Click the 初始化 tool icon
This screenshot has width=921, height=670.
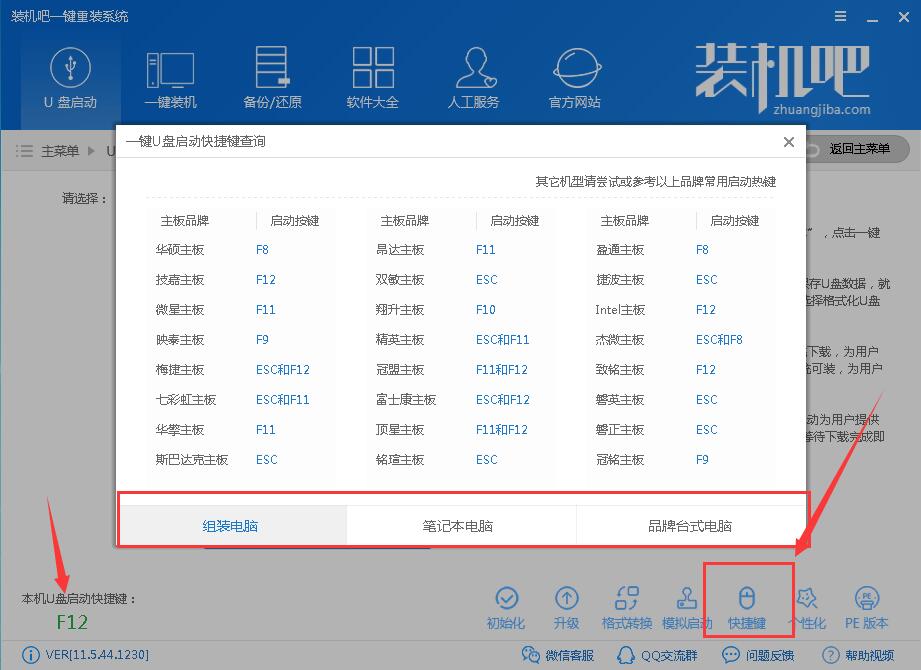click(506, 600)
